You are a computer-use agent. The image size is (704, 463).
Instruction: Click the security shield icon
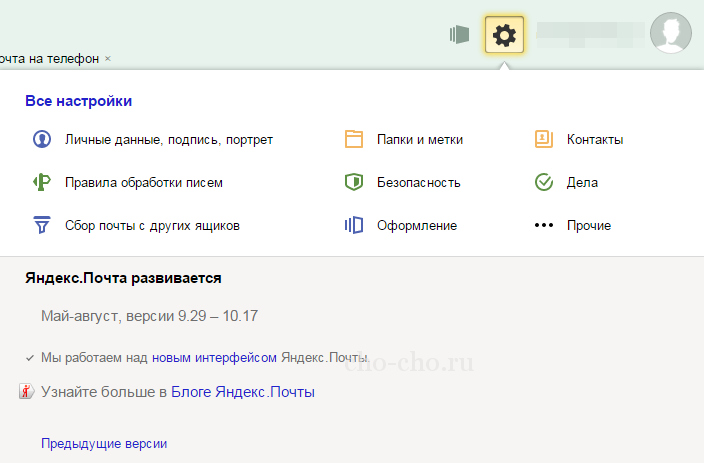coord(353,182)
